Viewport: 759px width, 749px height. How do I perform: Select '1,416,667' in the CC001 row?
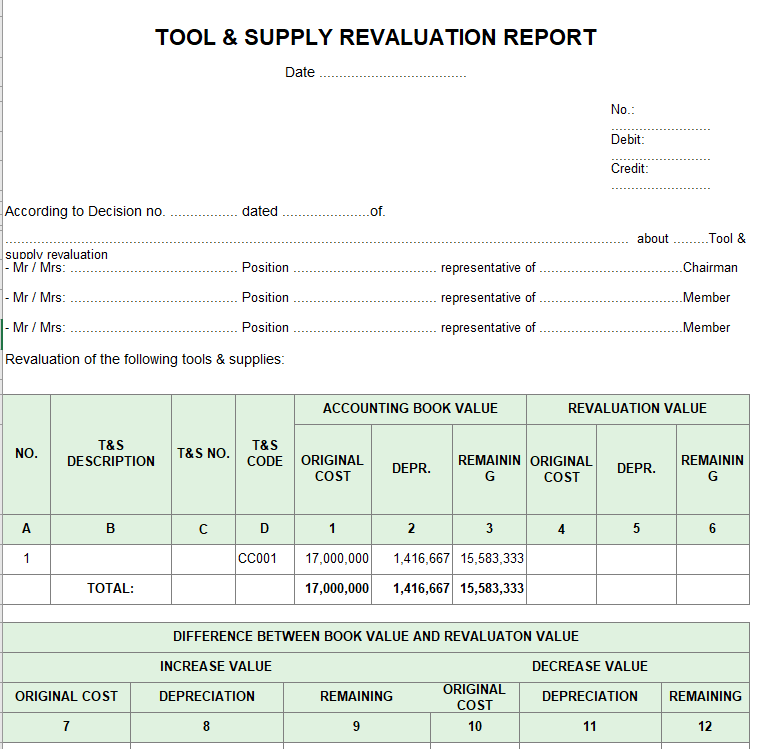pos(411,559)
